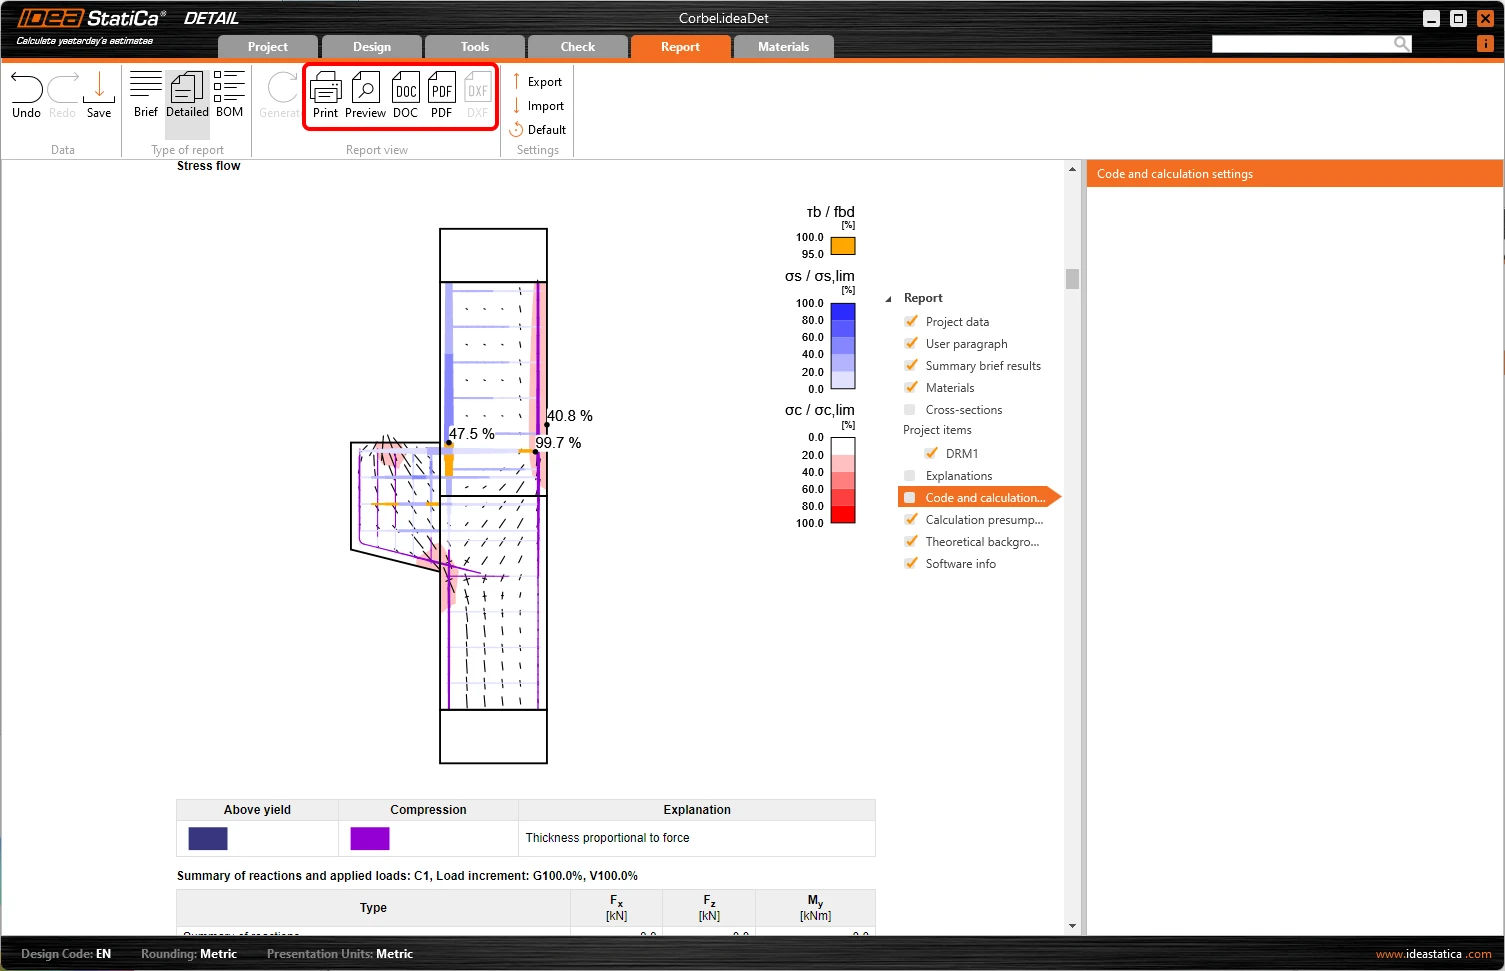Click the Undo arrow icon
The width and height of the screenshot is (1505, 971).
[x=26, y=89]
